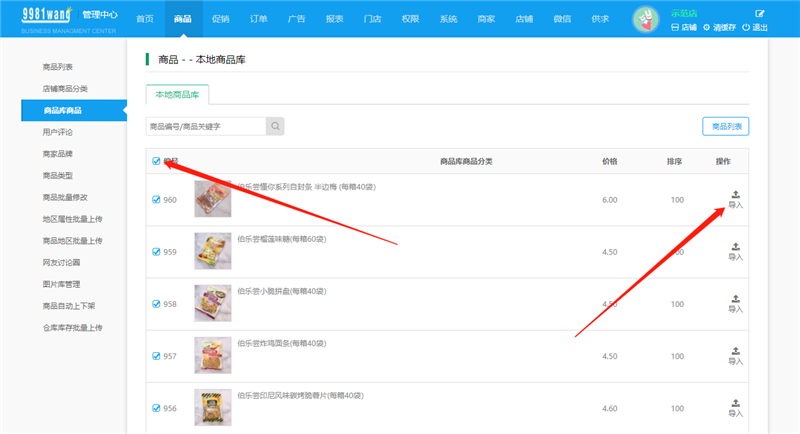The image size is (800, 434).
Task: Click the 退出 power icon to log out
Action: [746, 27]
